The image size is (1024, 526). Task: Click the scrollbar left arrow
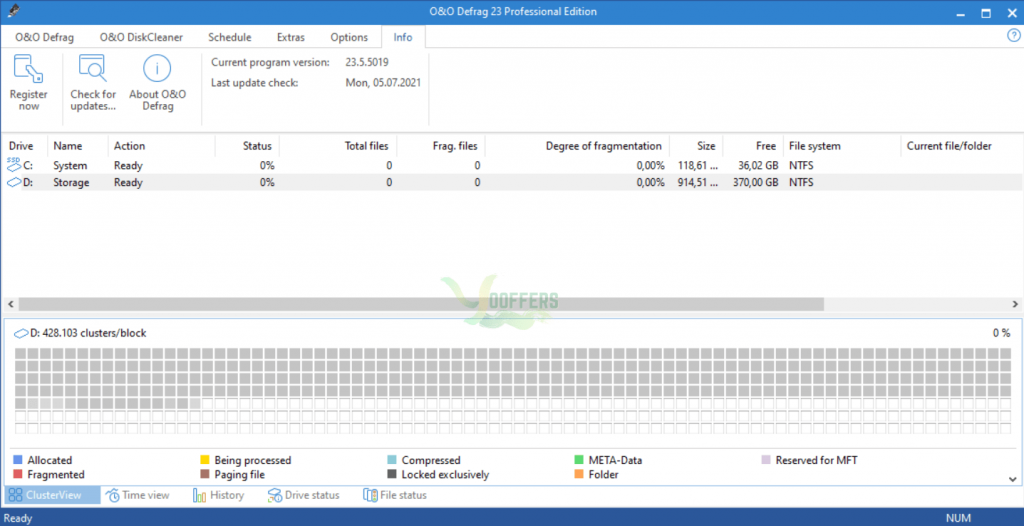tap(9, 304)
